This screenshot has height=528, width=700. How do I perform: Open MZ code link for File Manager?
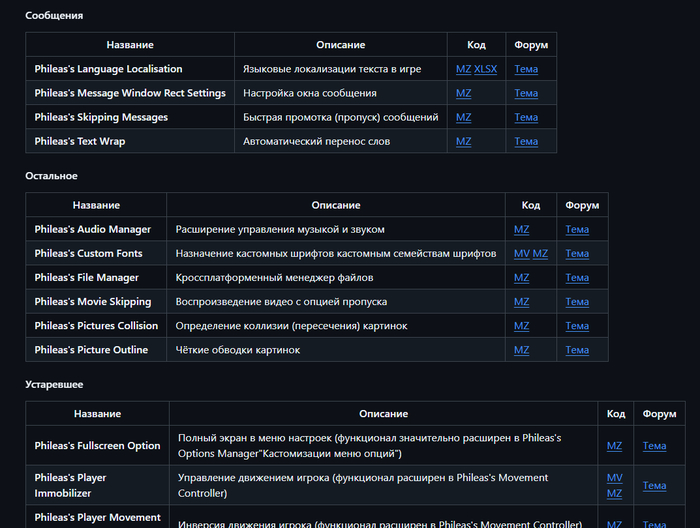tap(521, 277)
